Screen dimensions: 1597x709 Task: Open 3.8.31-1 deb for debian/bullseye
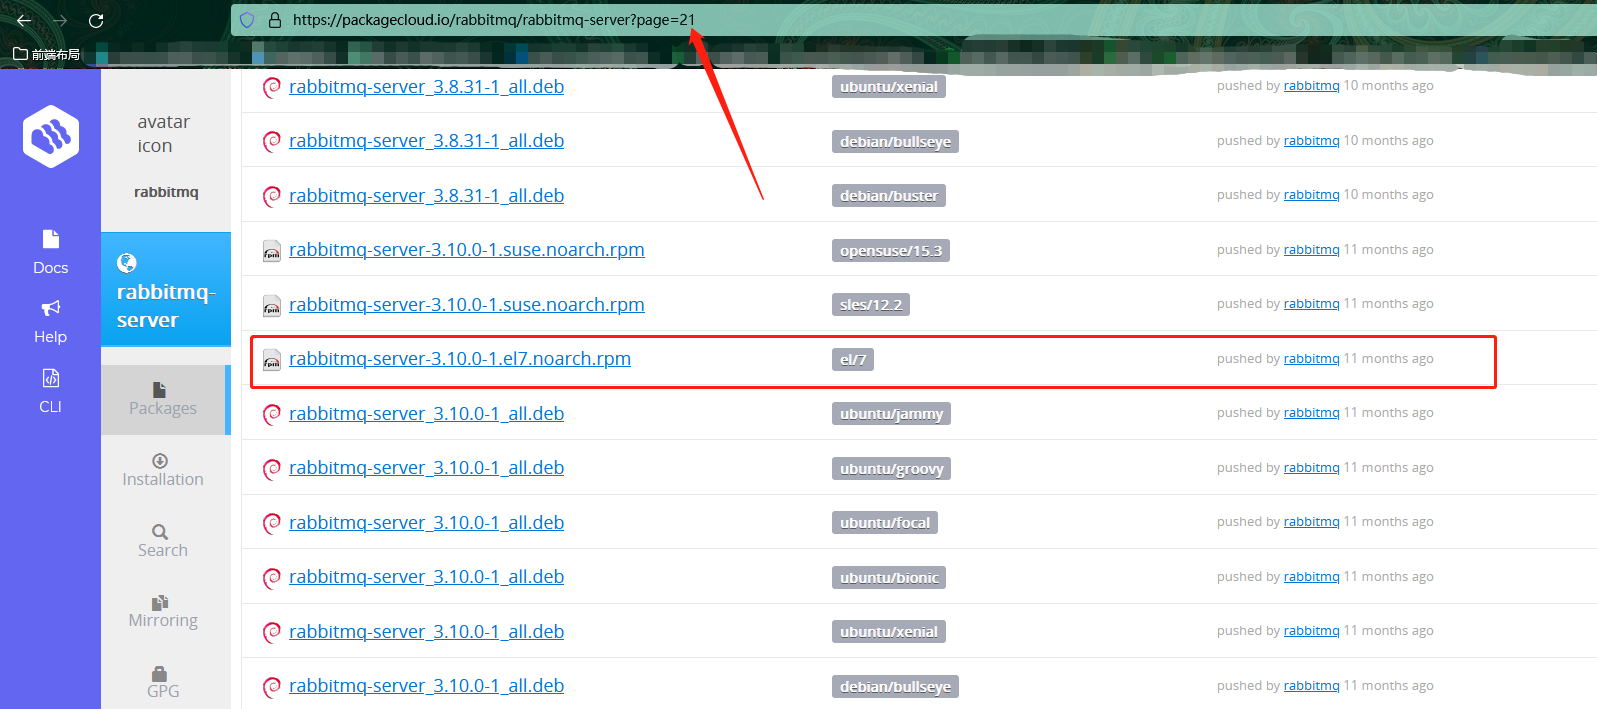tap(426, 141)
